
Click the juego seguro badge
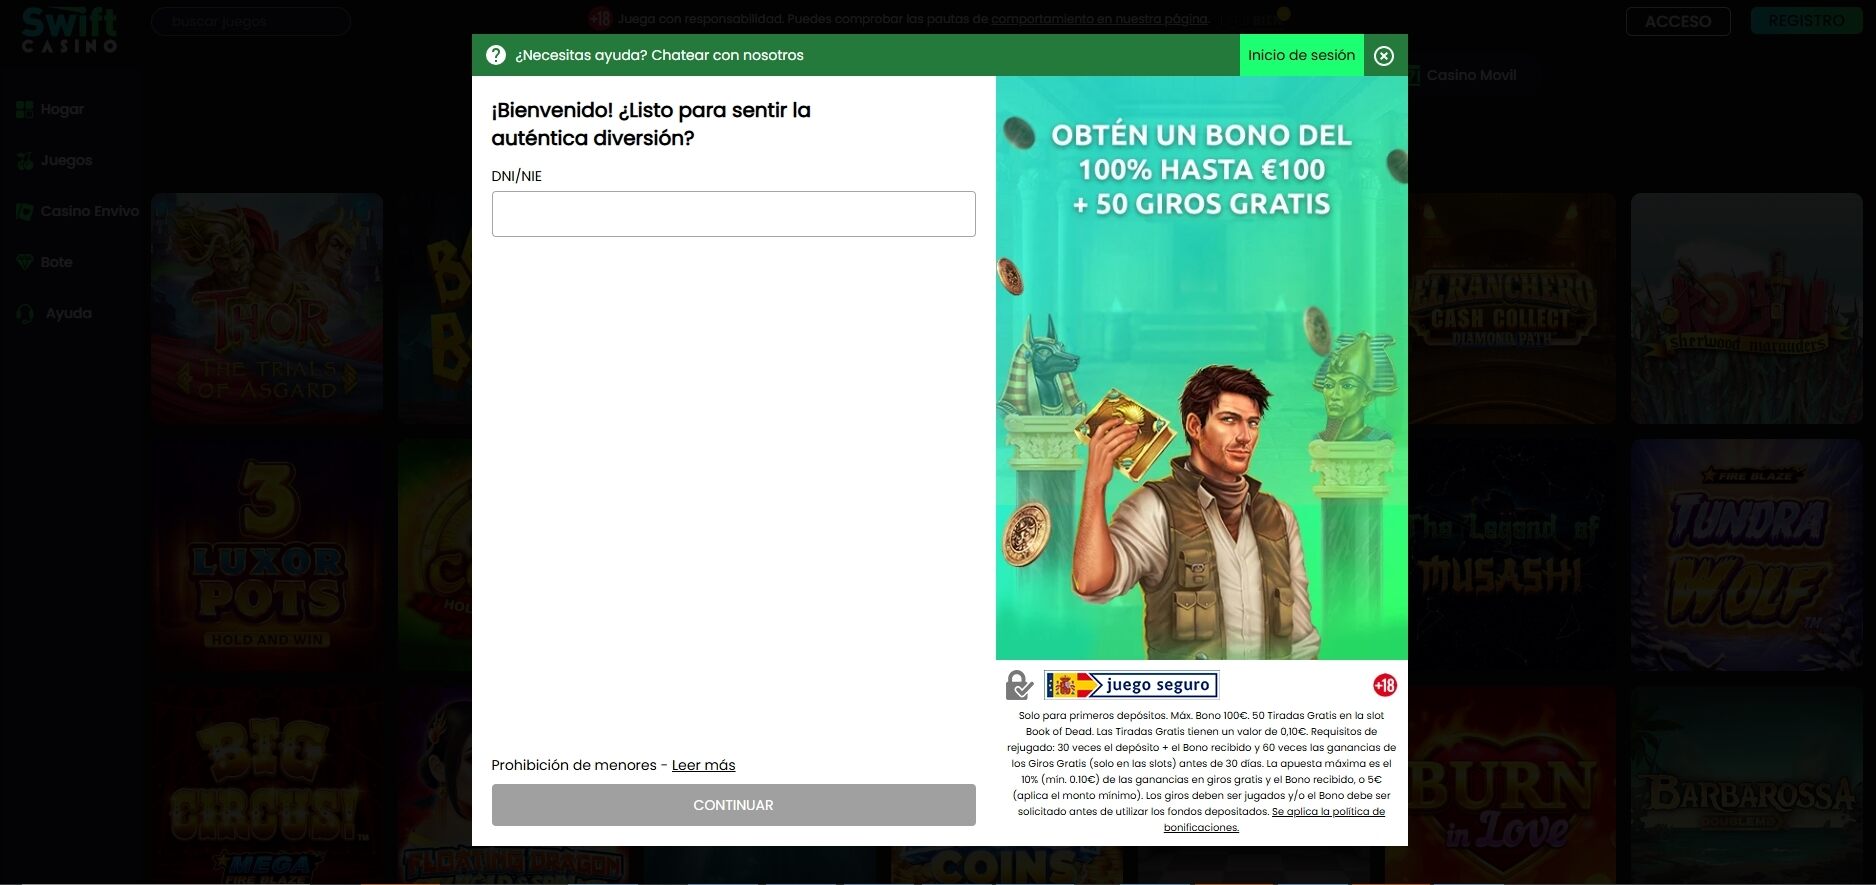click(1131, 685)
